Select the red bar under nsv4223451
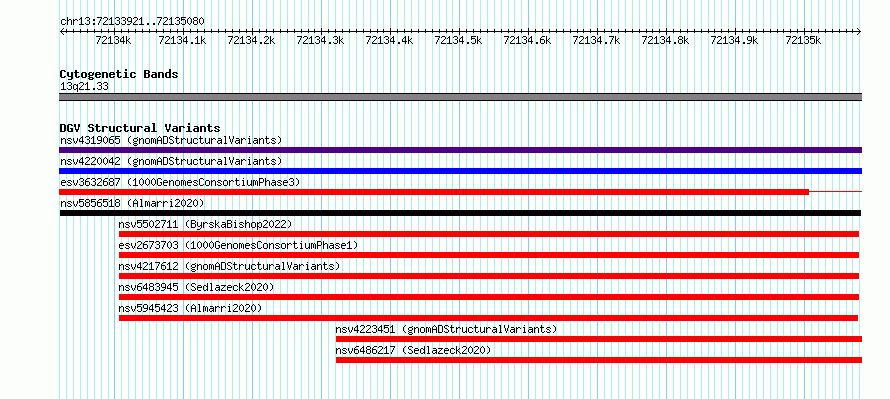Viewport: 890px width, 399px height. 599,339
